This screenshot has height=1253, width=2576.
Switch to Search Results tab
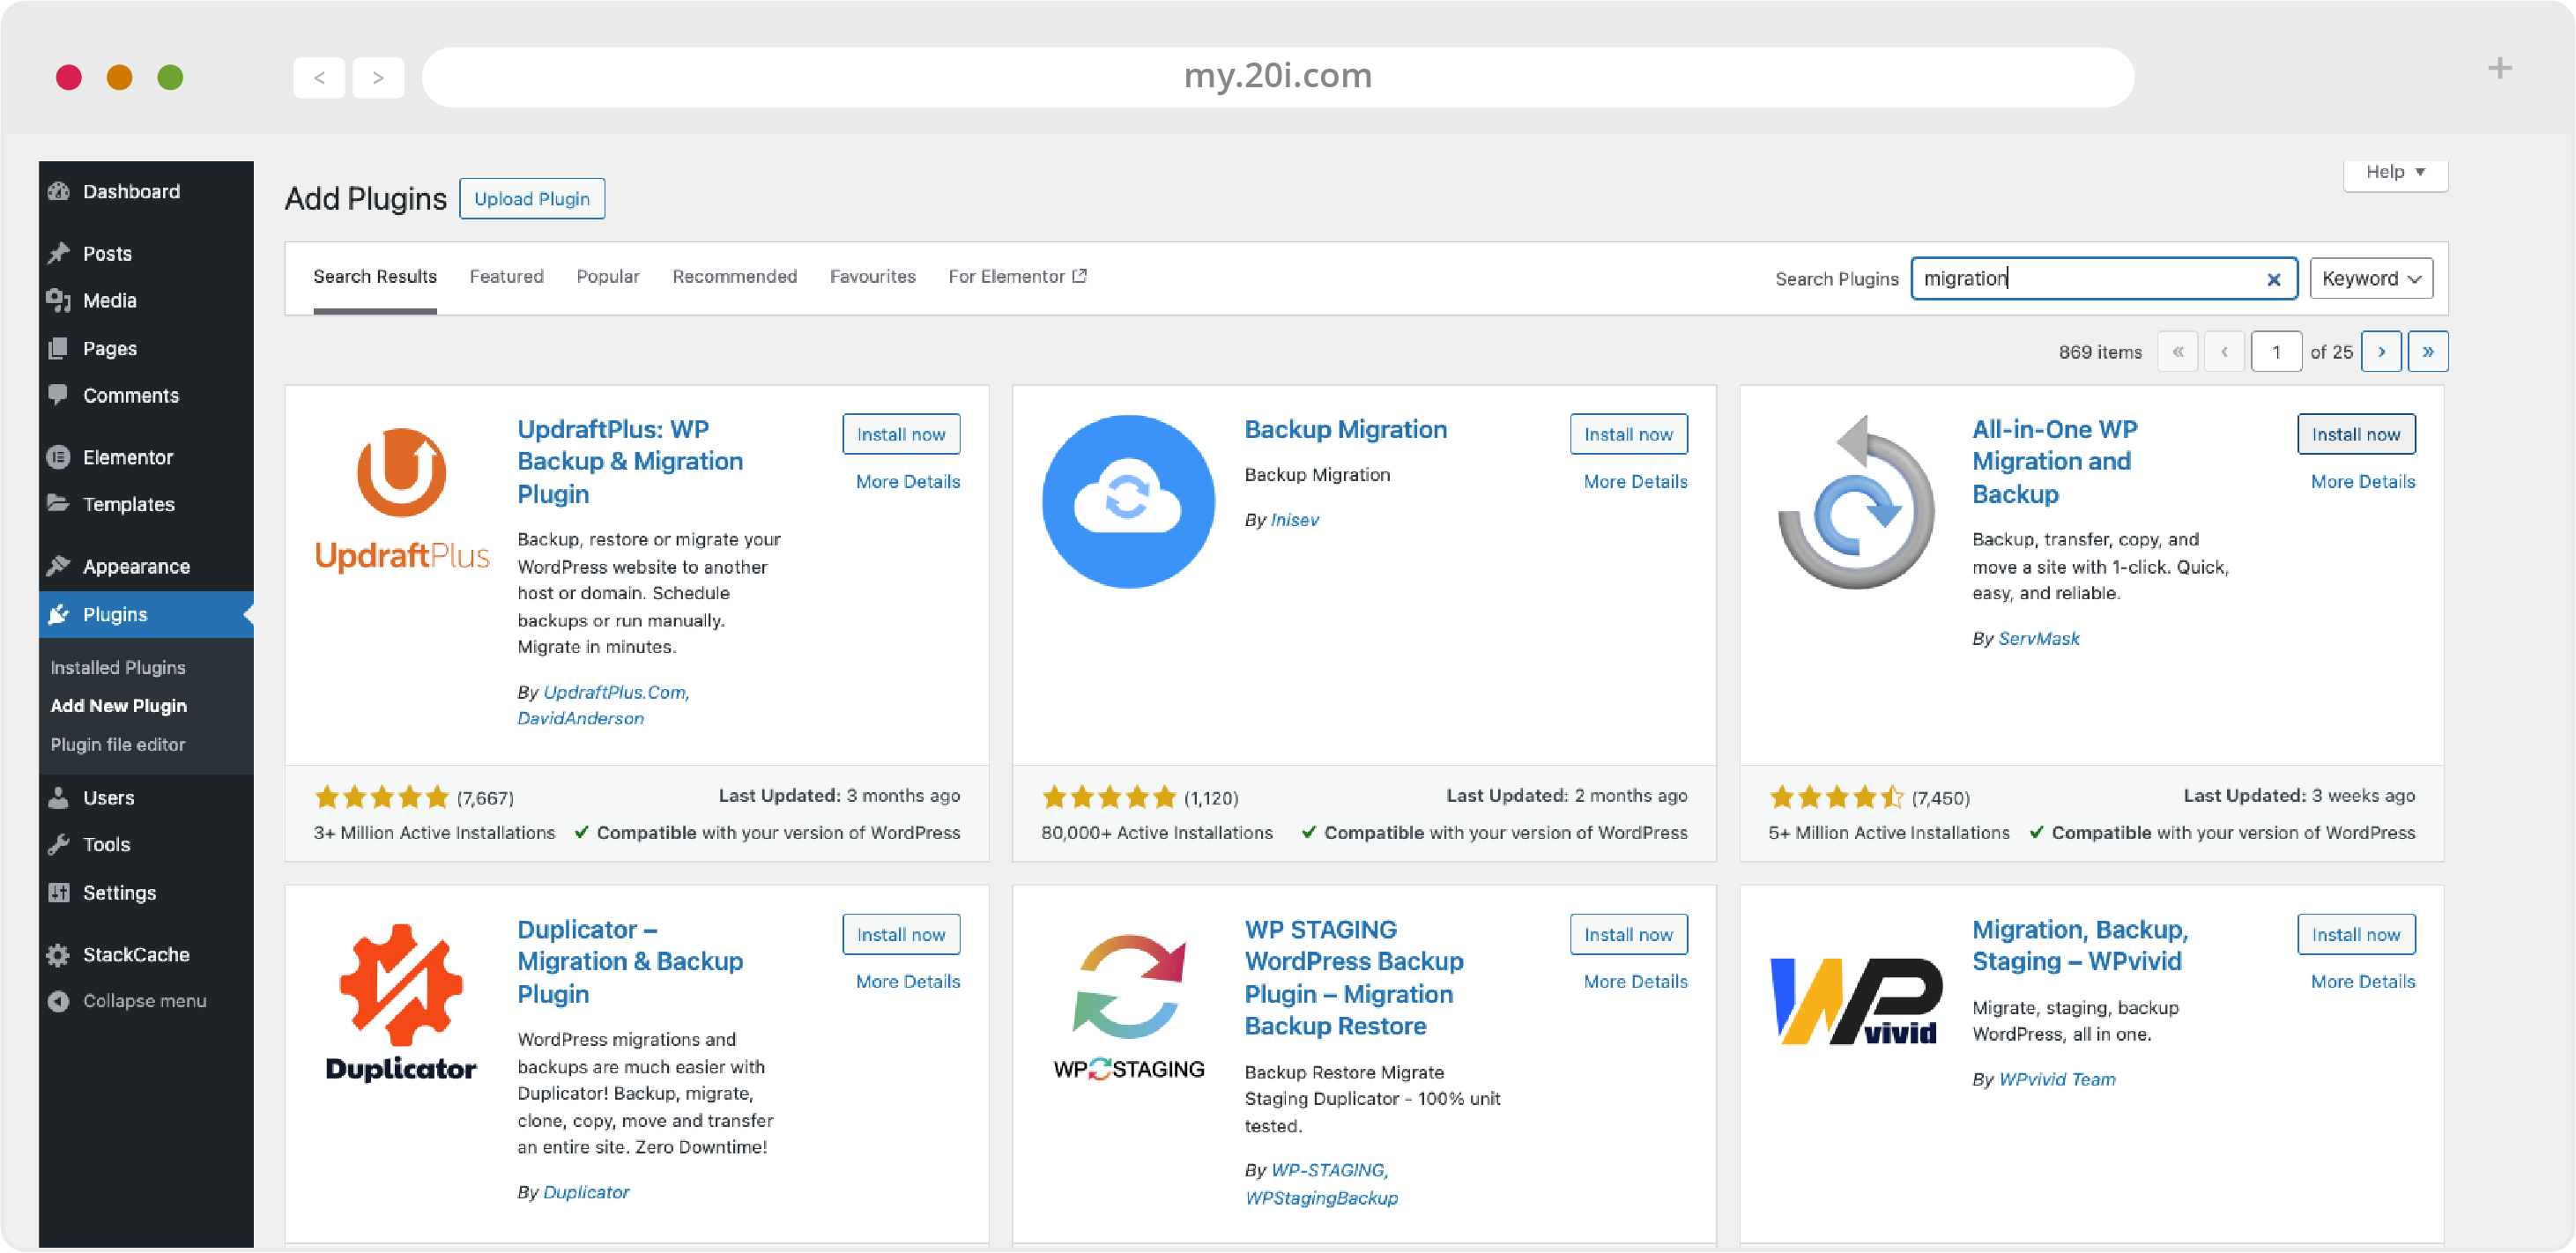point(375,276)
